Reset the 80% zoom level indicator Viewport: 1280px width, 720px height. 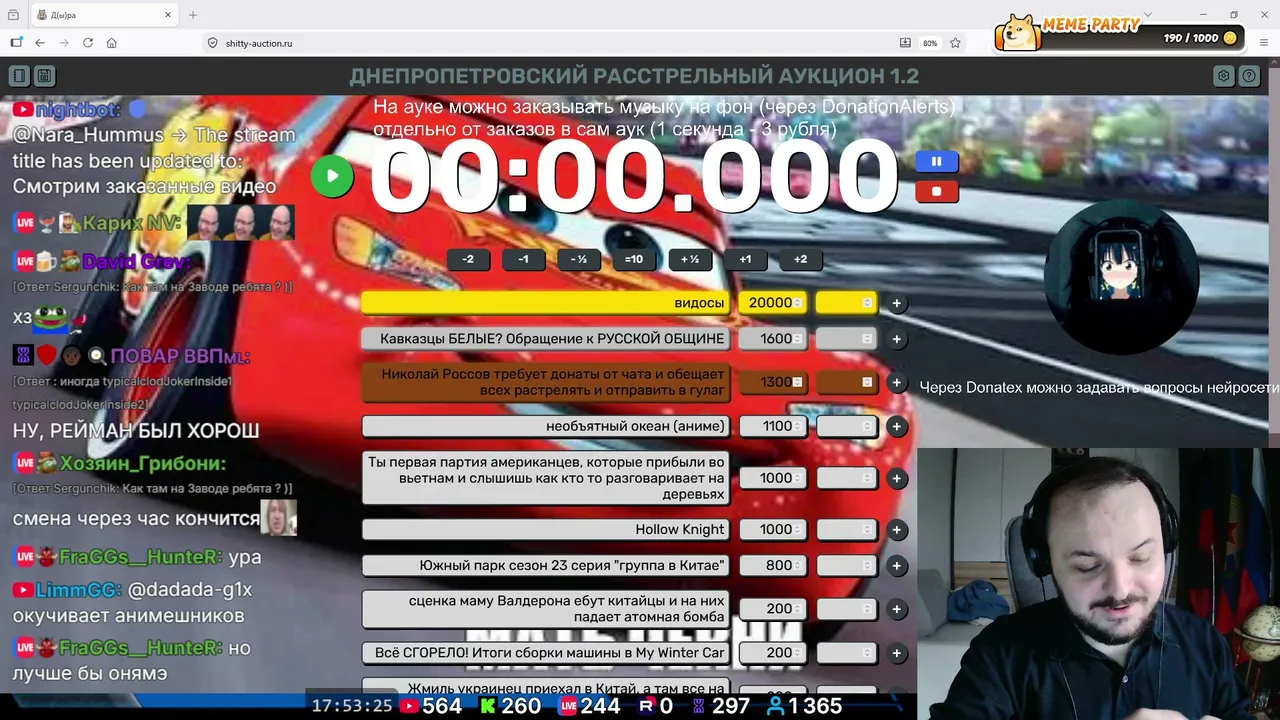tap(930, 43)
